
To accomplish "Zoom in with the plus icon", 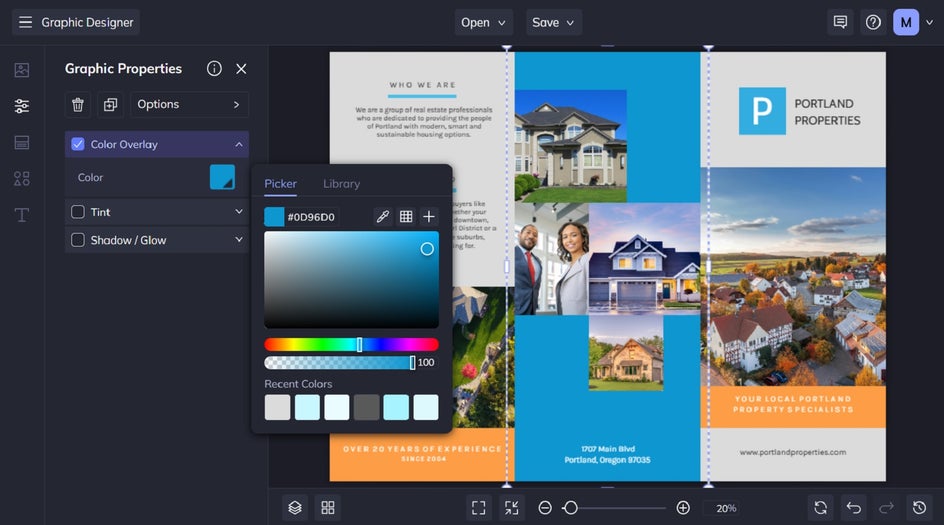I will [683, 508].
